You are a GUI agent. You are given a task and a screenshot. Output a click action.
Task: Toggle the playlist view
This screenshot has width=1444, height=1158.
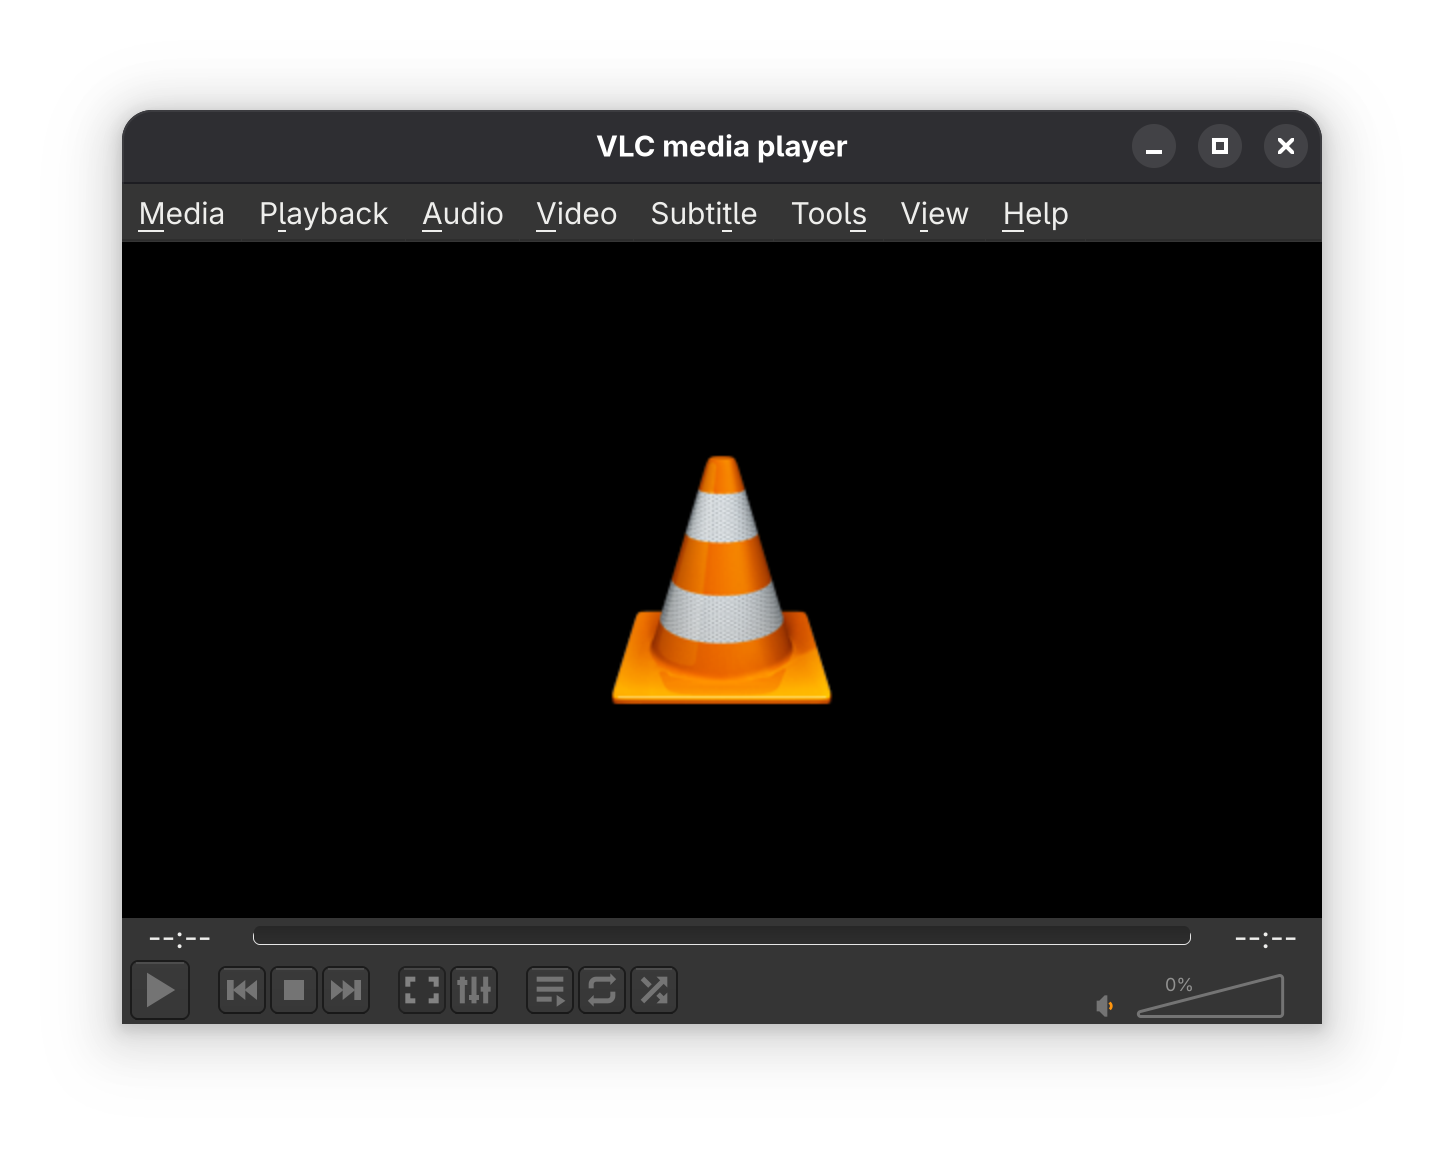coord(550,990)
